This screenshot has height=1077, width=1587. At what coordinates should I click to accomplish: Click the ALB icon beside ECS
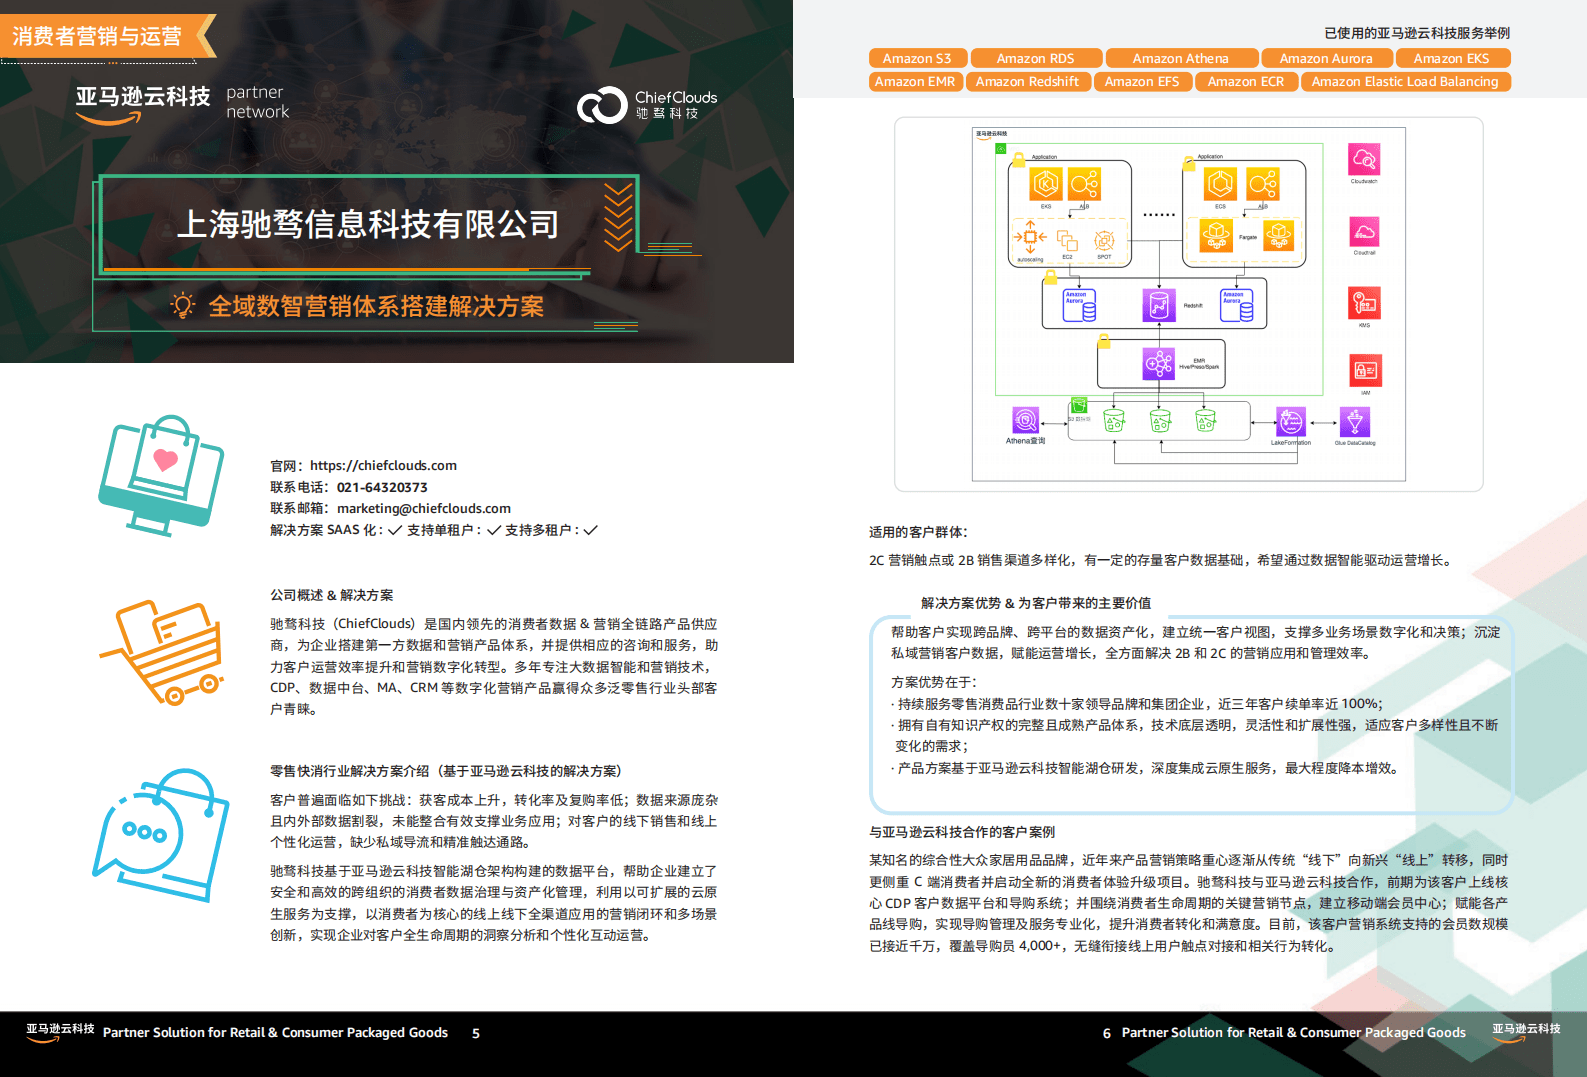click(x=1263, y=184)
